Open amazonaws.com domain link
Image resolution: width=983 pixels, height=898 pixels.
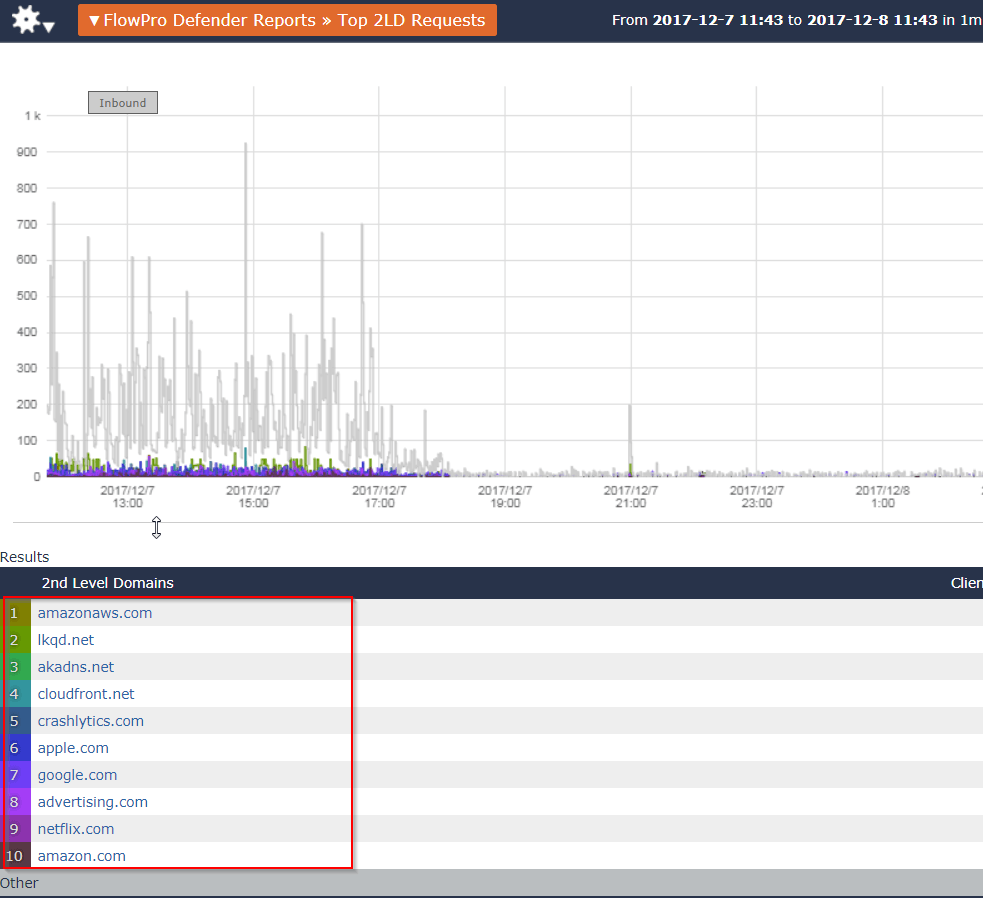tap(95, 613)
